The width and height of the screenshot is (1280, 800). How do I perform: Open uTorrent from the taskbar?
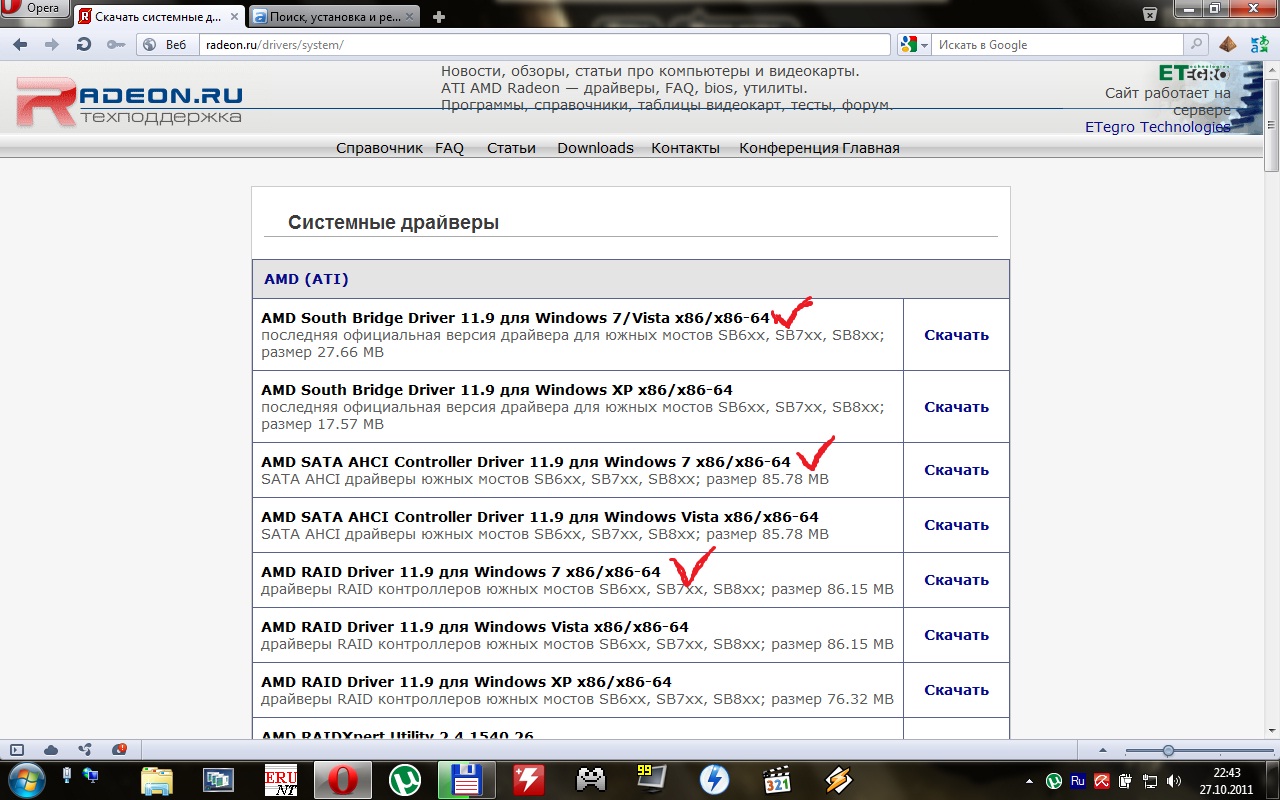[405, 779]
